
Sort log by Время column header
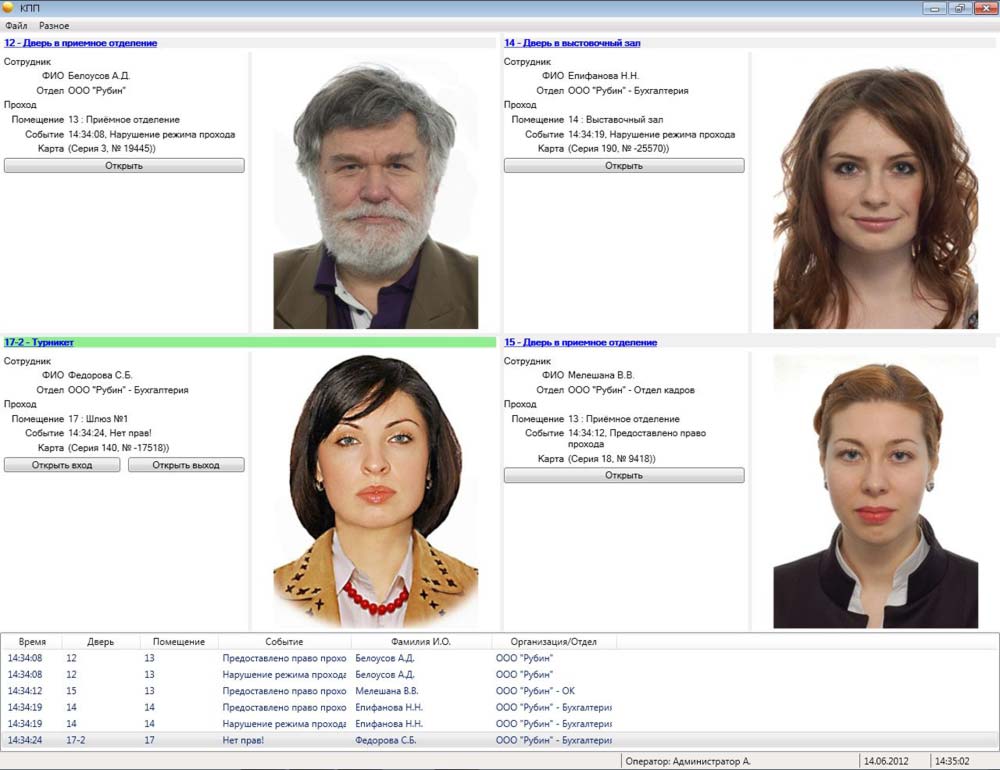coord(32,642)
